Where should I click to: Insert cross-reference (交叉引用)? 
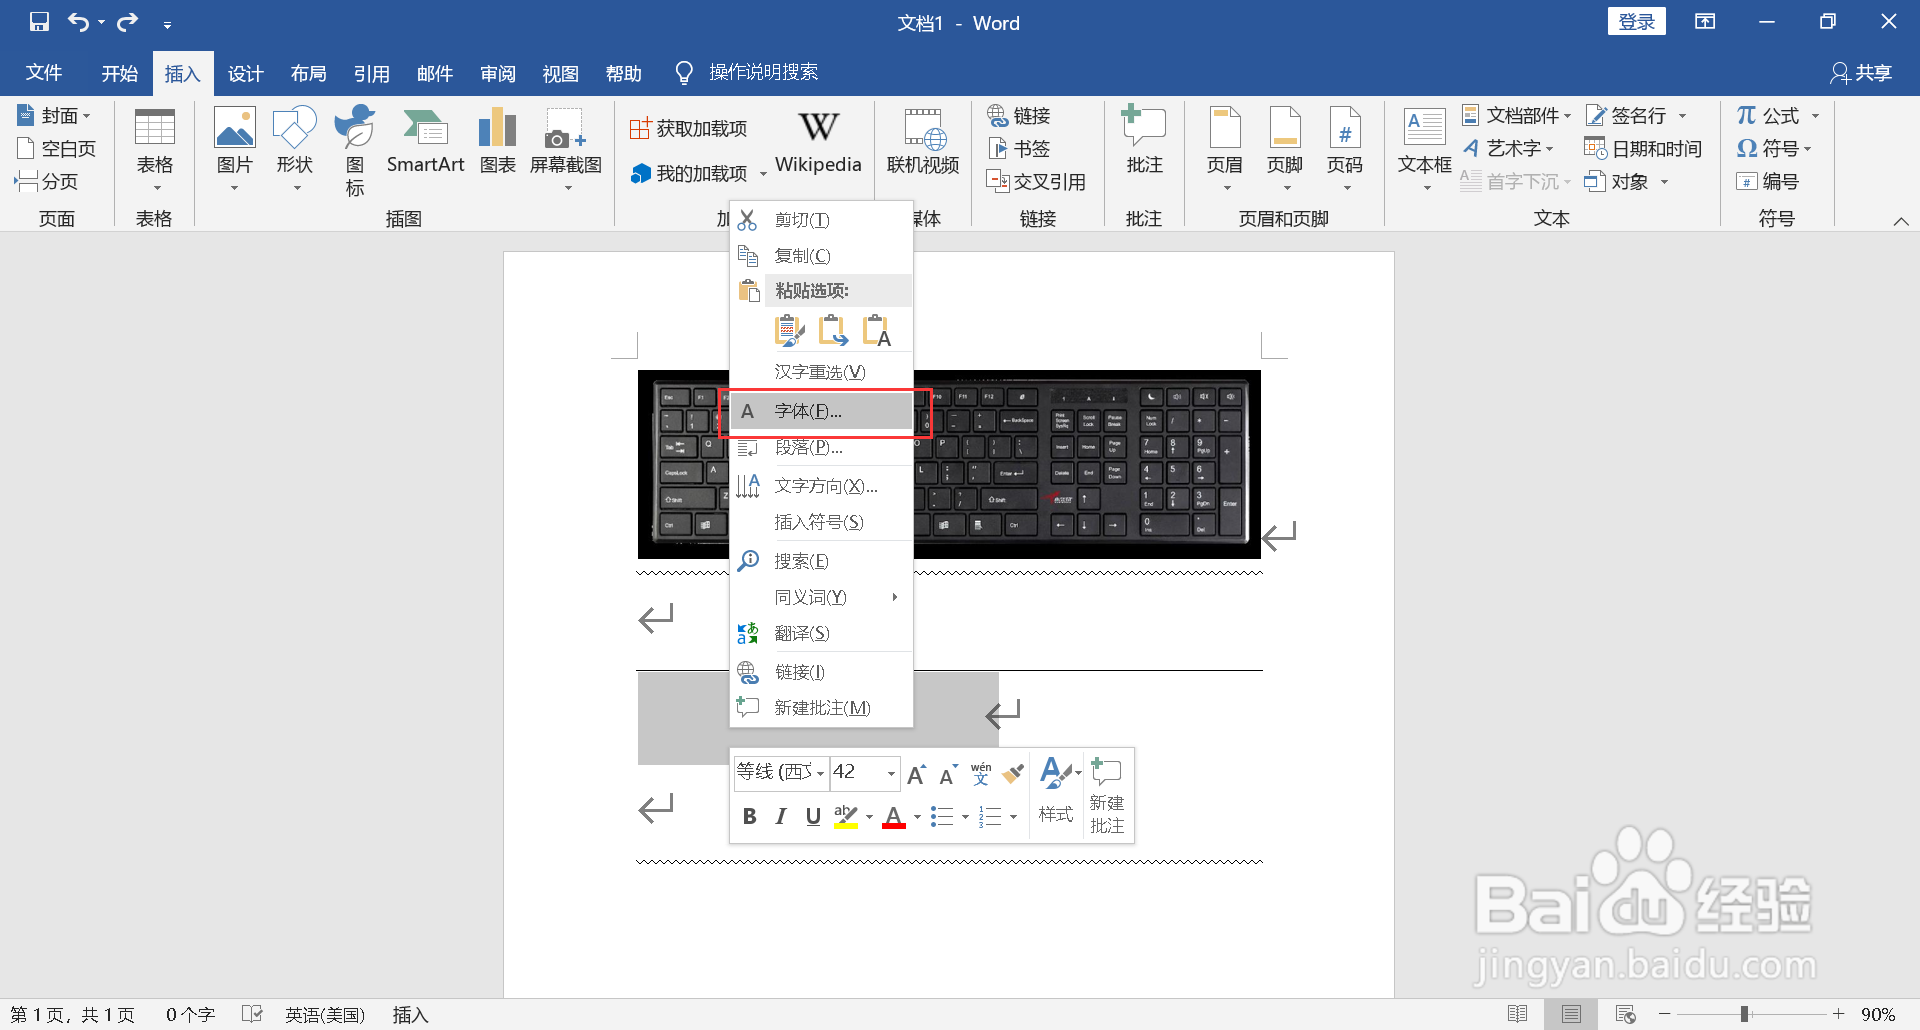pos(1036,181)
